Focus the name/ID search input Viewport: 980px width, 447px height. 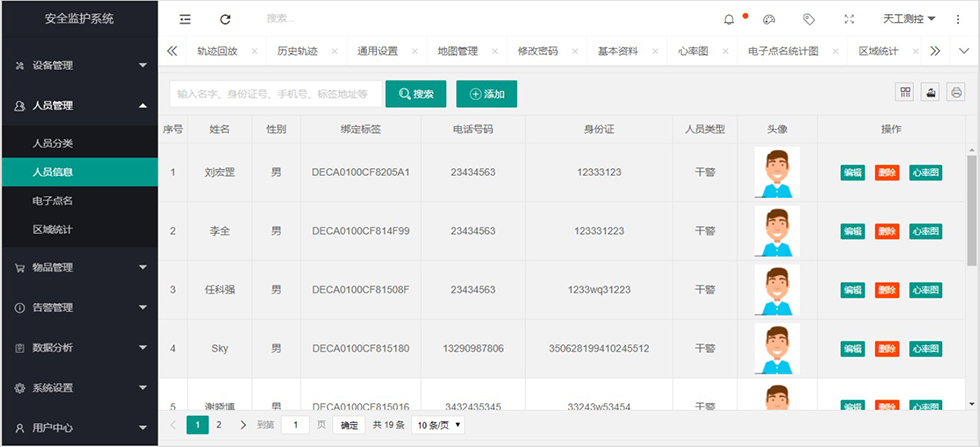click(x=276, y=94)
